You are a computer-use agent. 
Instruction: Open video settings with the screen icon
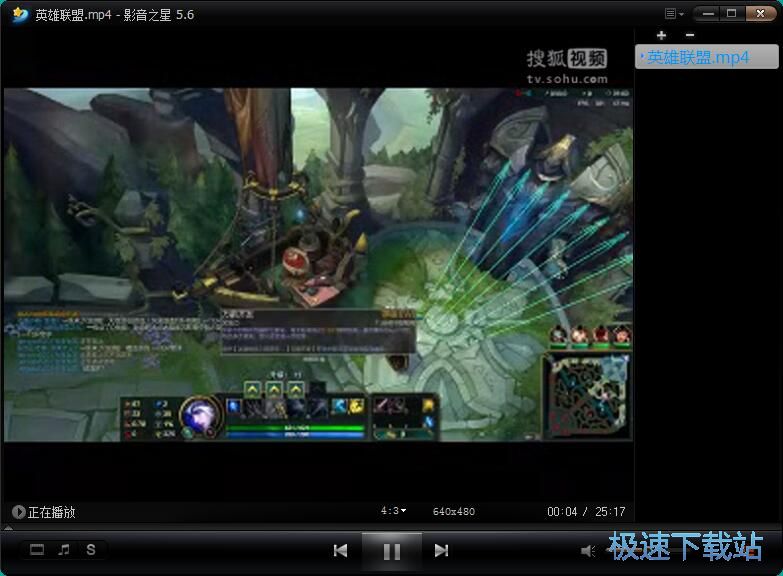[x=37, y=550]
